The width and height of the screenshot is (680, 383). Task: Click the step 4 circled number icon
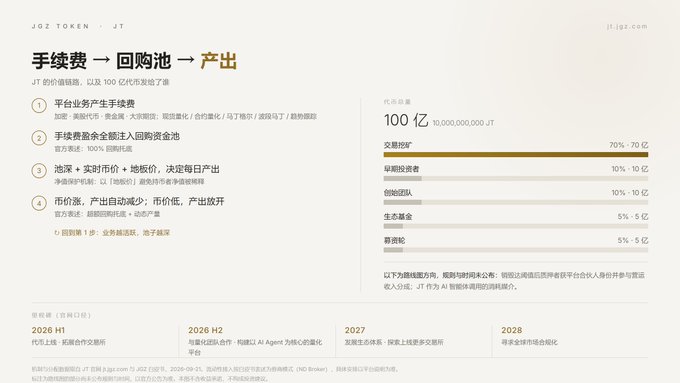coord(39,203)
